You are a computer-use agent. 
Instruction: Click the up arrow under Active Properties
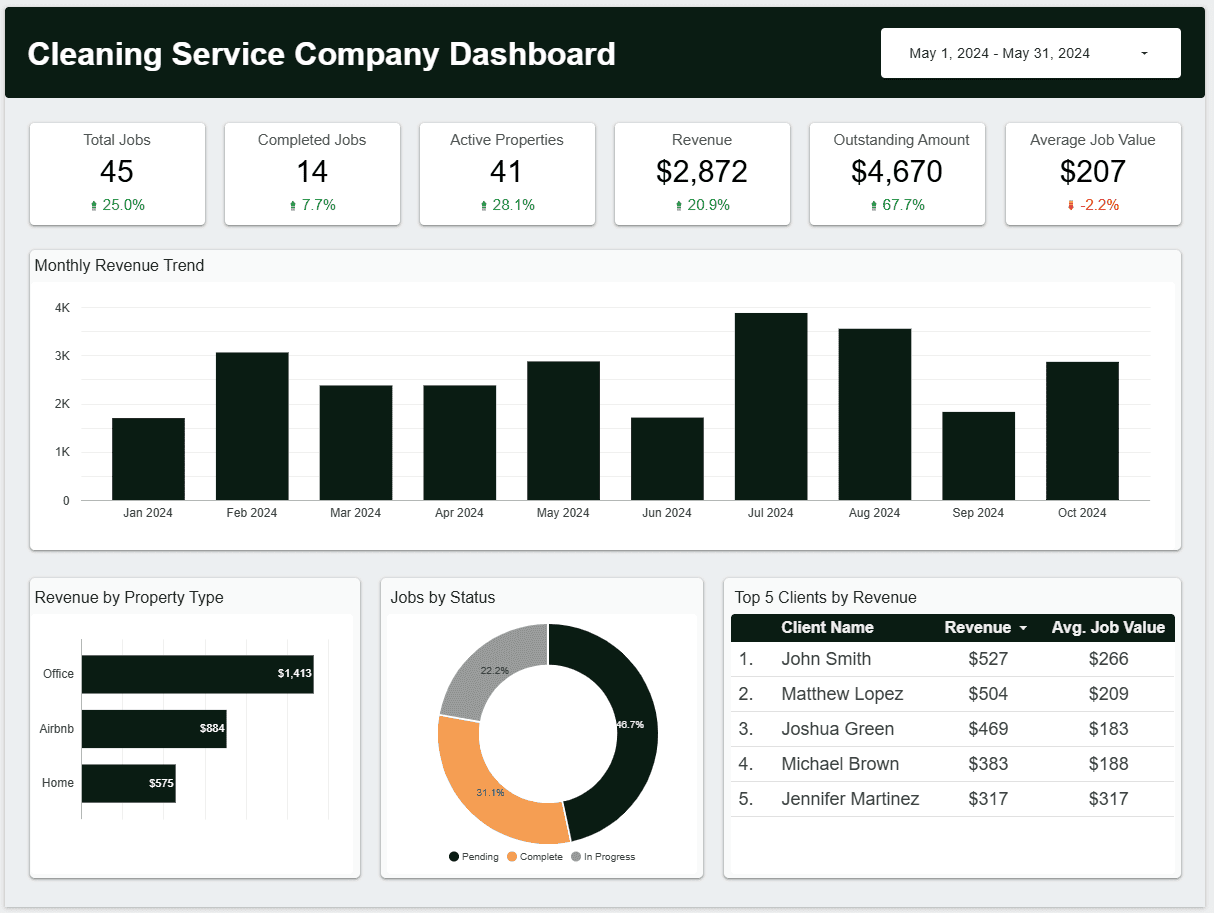tap(485, 205)
